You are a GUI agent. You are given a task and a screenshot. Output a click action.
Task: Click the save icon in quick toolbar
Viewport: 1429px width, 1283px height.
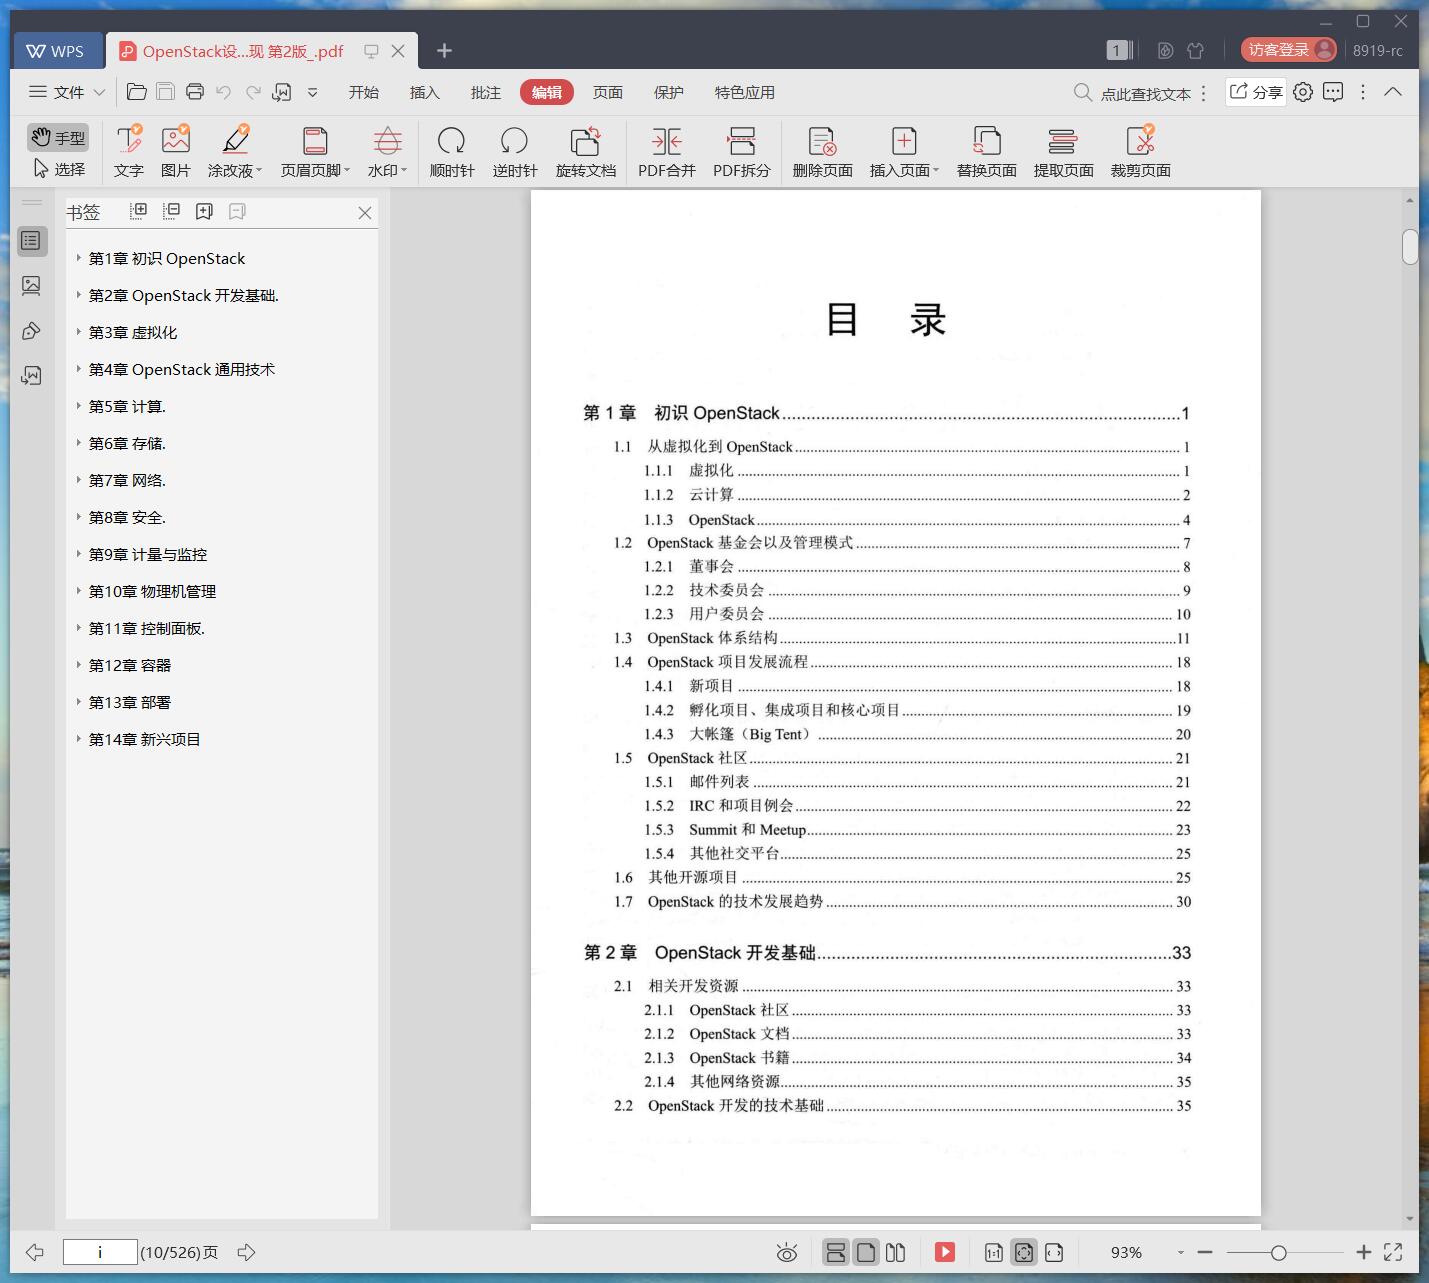click(x=166, y=92)
